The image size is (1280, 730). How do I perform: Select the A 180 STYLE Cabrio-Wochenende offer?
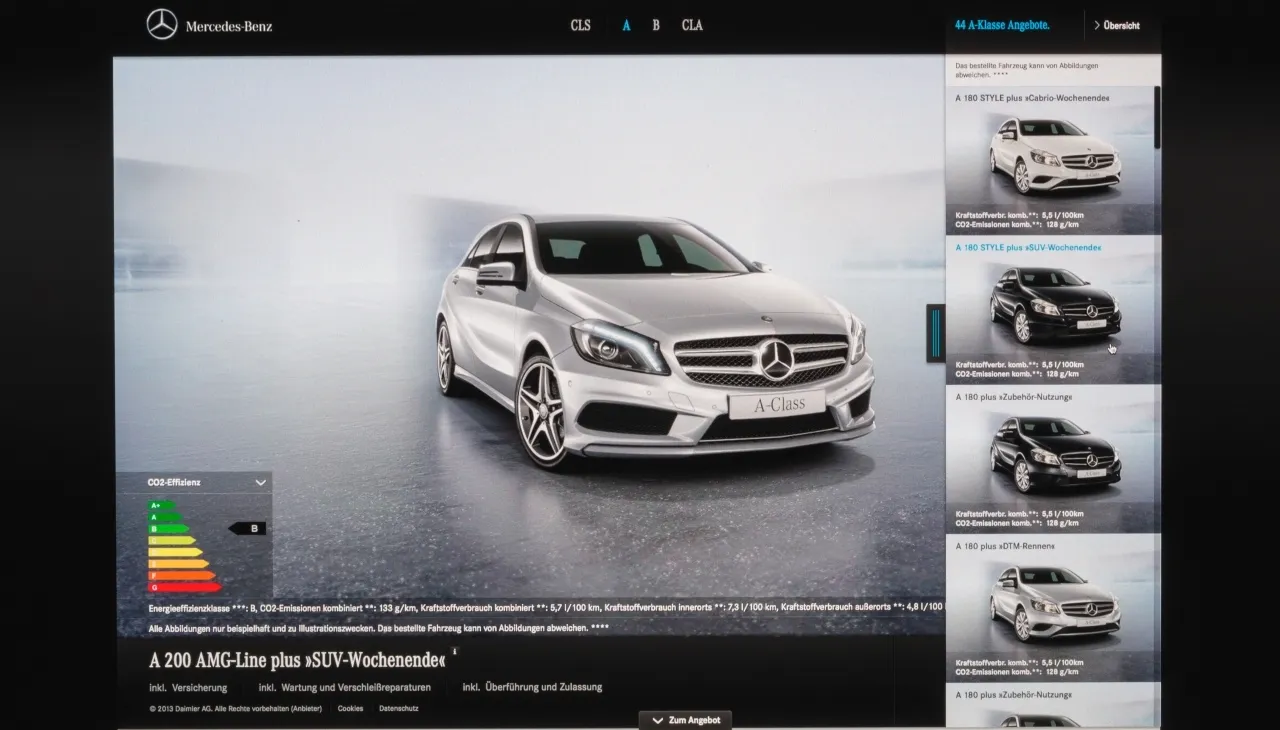coord(1050,160)
